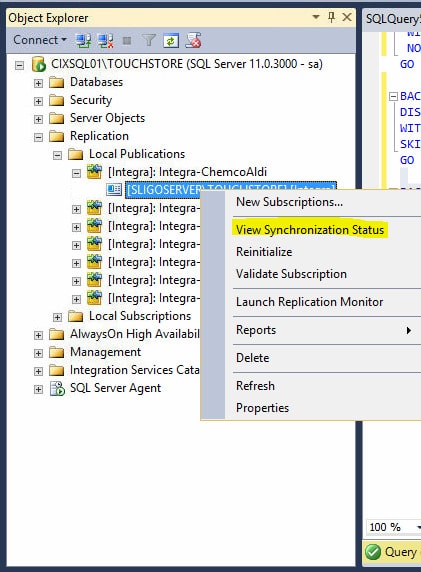
Task: Click the Integration Services Catalogs folder icon
Action: 57,370
